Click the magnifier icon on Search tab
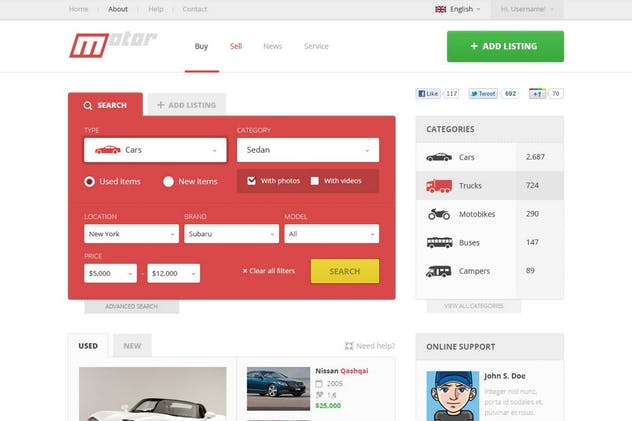The width and height of the screenshot is (632, 421). click(x=87, y=106)
